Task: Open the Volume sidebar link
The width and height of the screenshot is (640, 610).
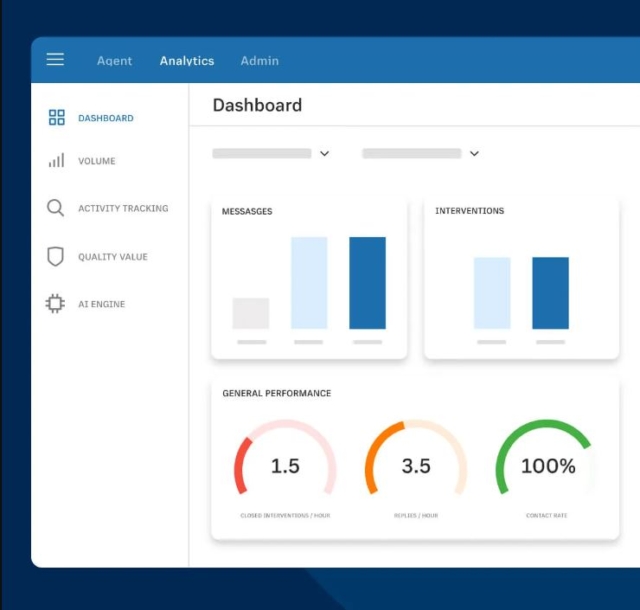Action: pos(97,161)
